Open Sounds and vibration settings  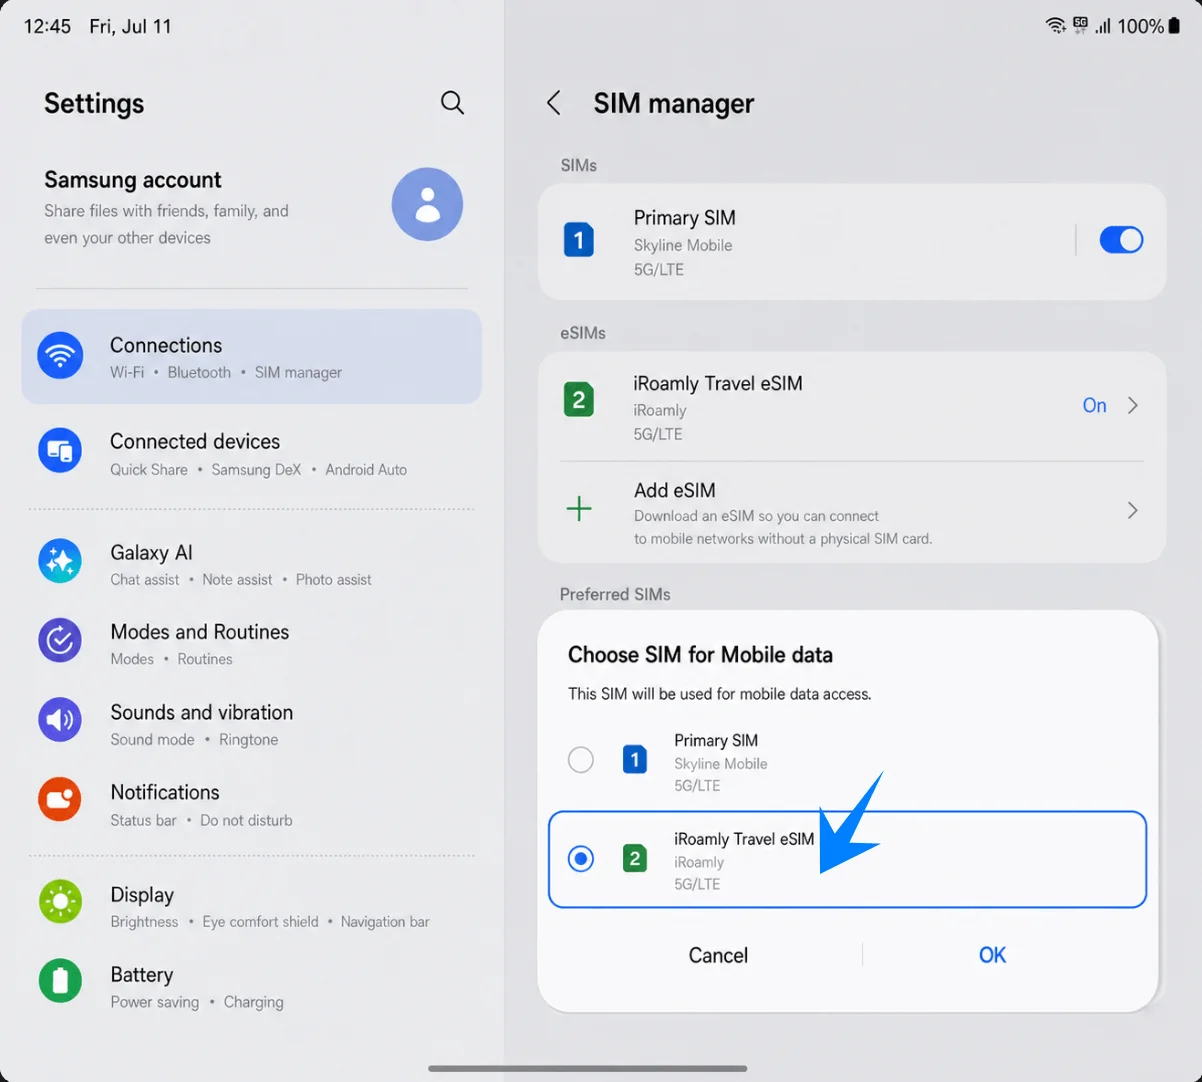point(251,724)
